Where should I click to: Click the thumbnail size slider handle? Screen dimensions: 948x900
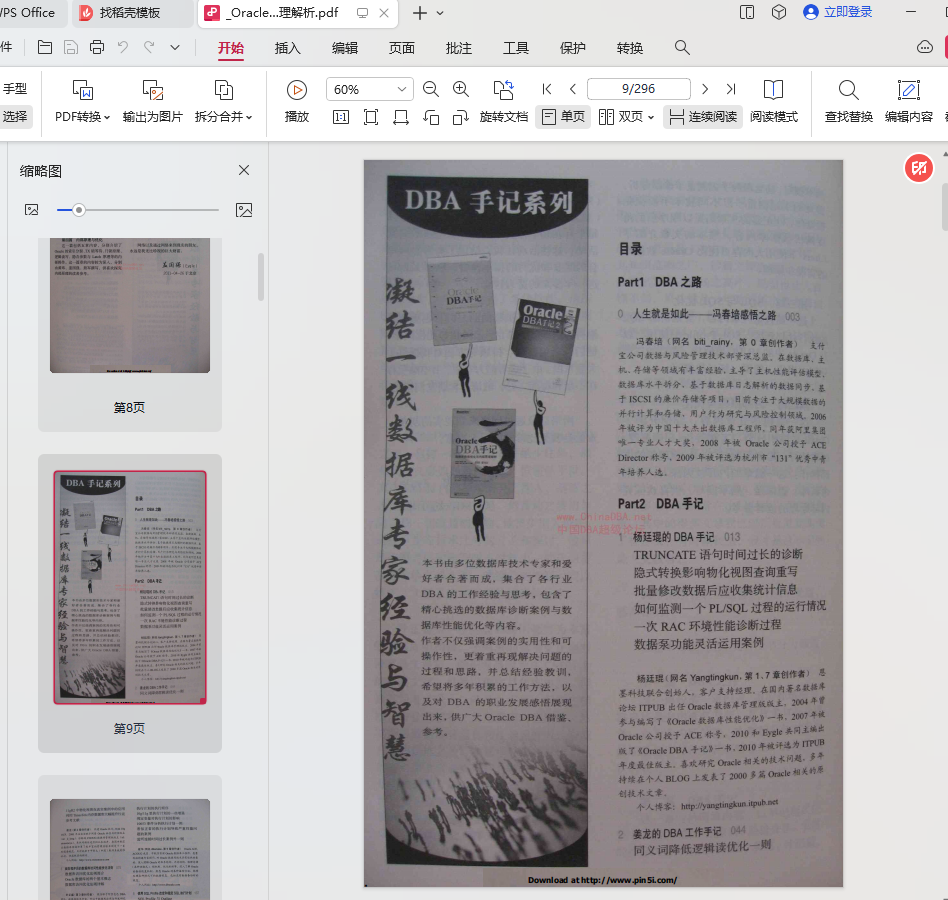[78, 210]
